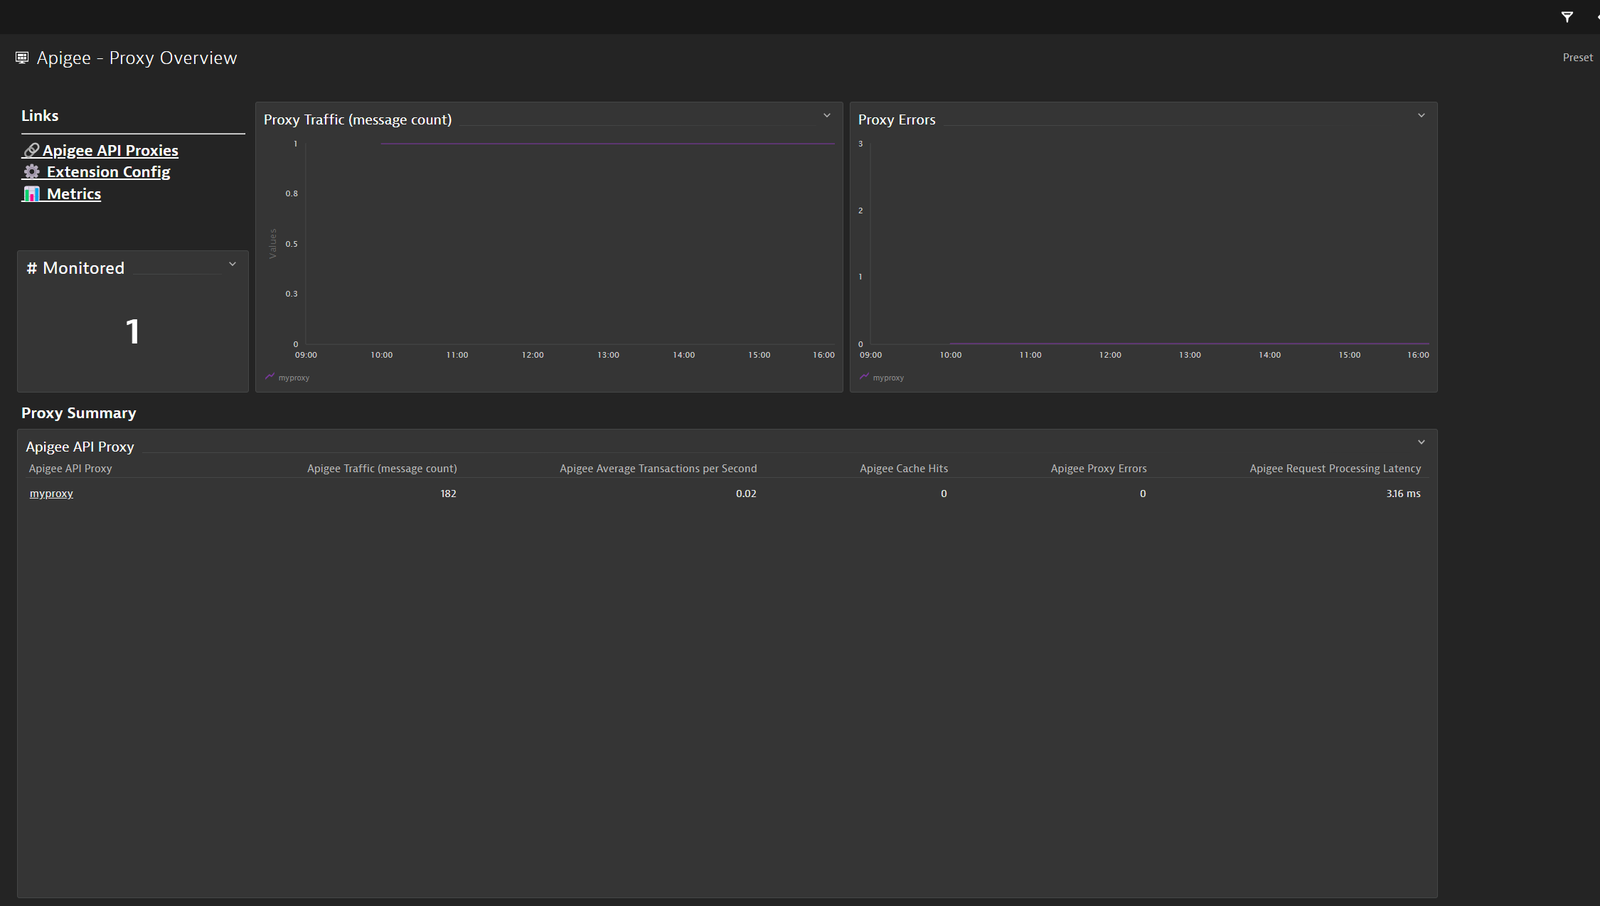
Task: Open the myproxy row link in the table
Action: (51, 494)
